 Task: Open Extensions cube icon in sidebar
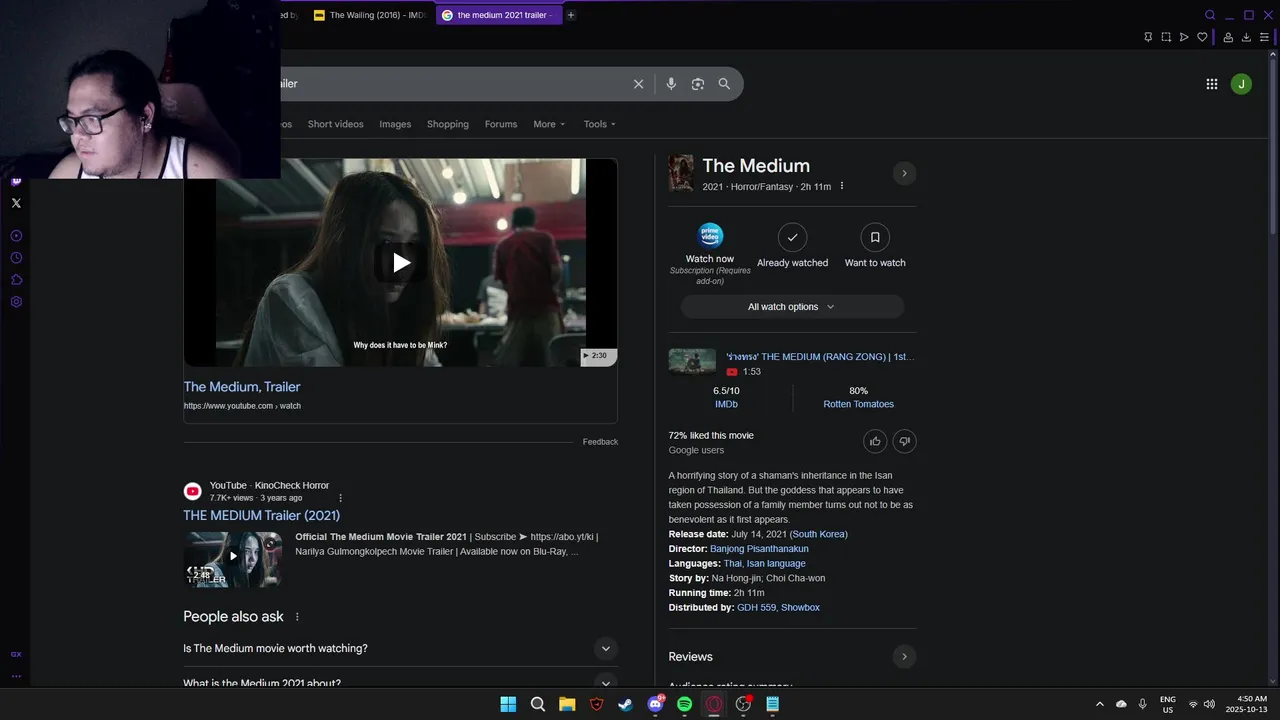tap(16, 280)
